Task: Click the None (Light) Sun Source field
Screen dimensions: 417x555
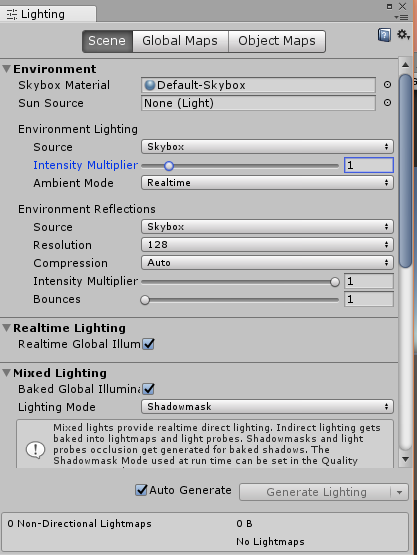Action: coord(258,103)
